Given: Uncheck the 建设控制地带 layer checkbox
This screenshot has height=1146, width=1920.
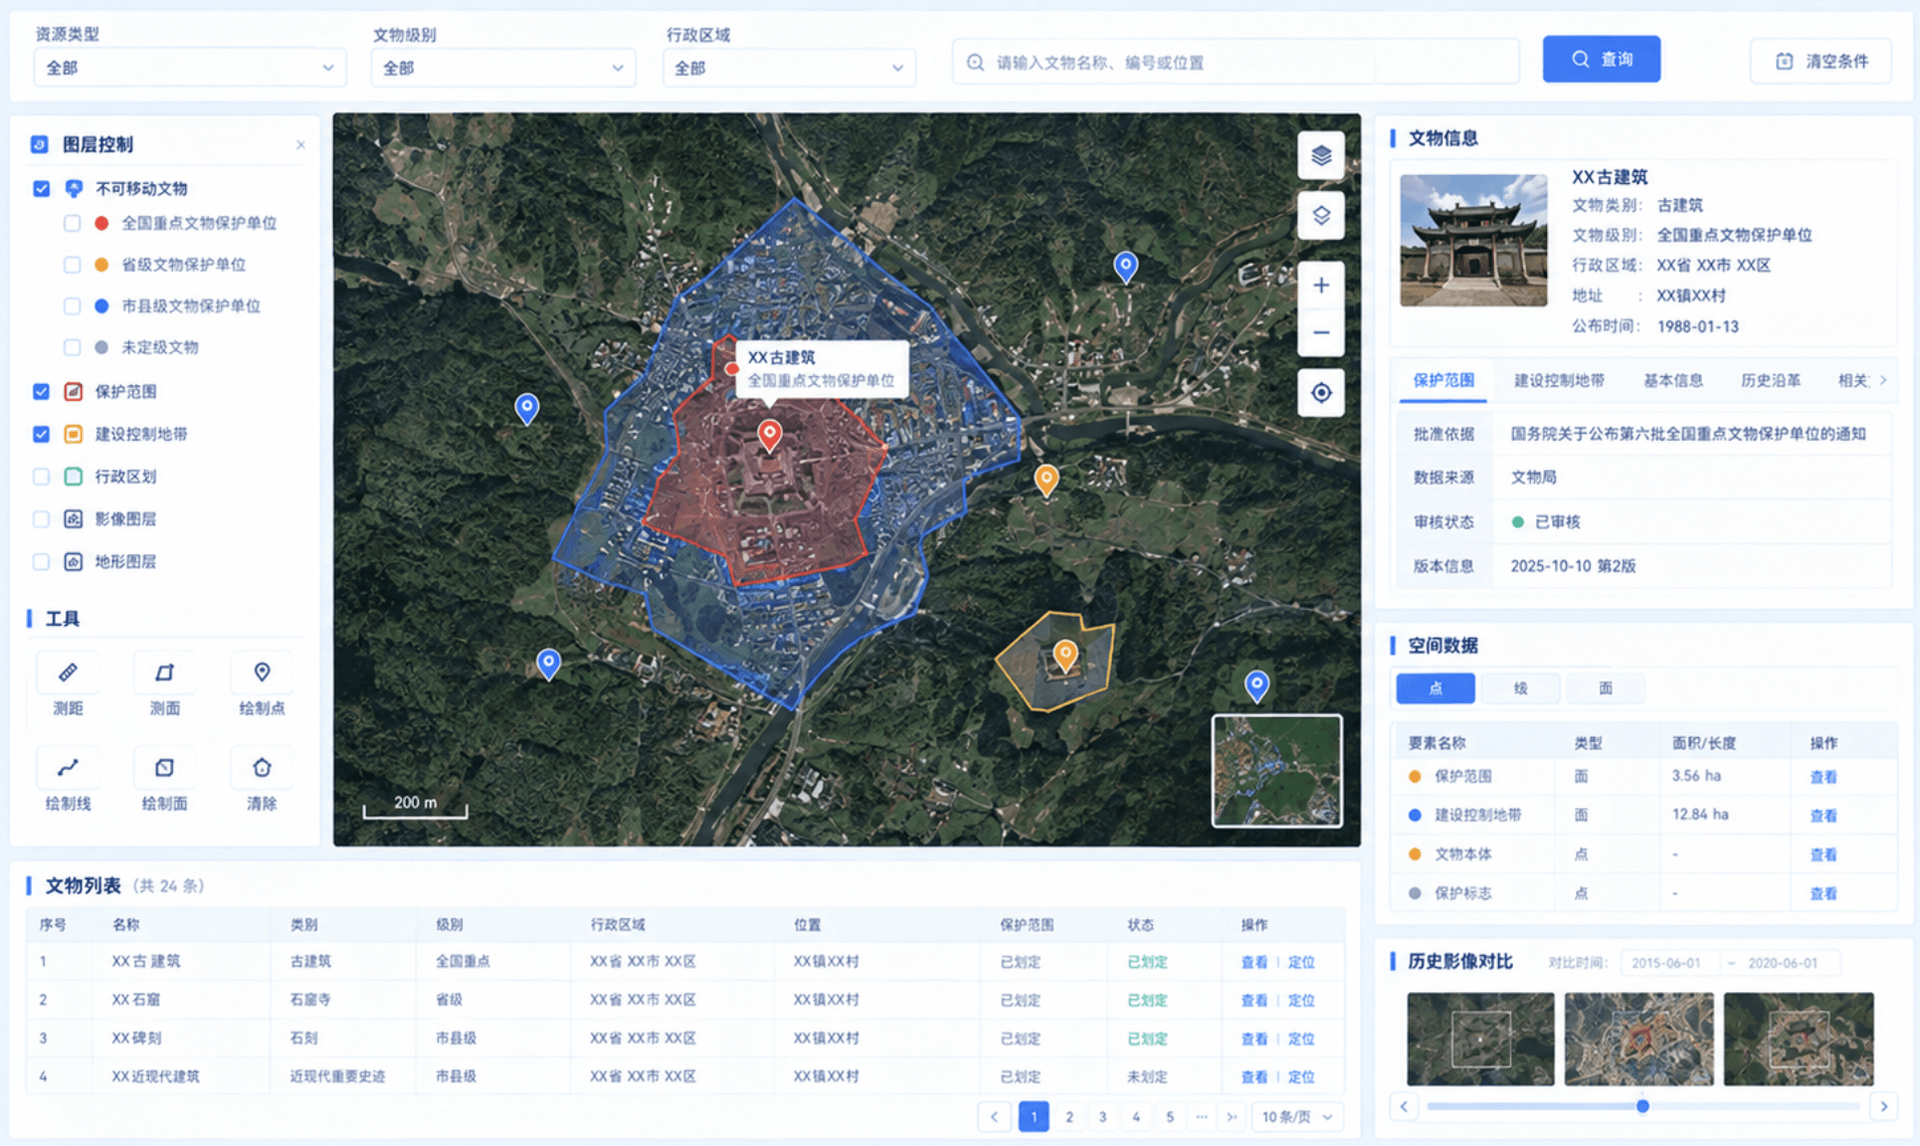Looking at the screenshot, I should (41, 434).
